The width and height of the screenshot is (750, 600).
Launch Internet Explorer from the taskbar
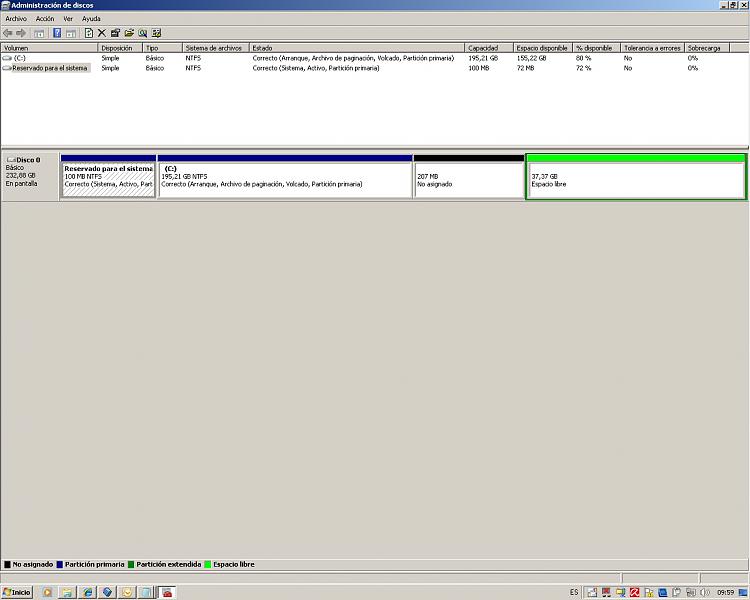tap(87, 592)
